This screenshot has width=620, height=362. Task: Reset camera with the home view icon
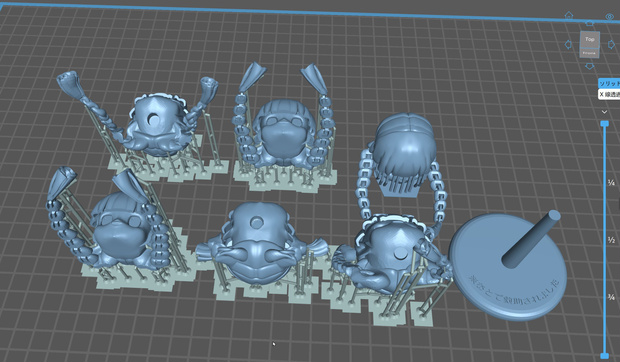click(569, 15)
